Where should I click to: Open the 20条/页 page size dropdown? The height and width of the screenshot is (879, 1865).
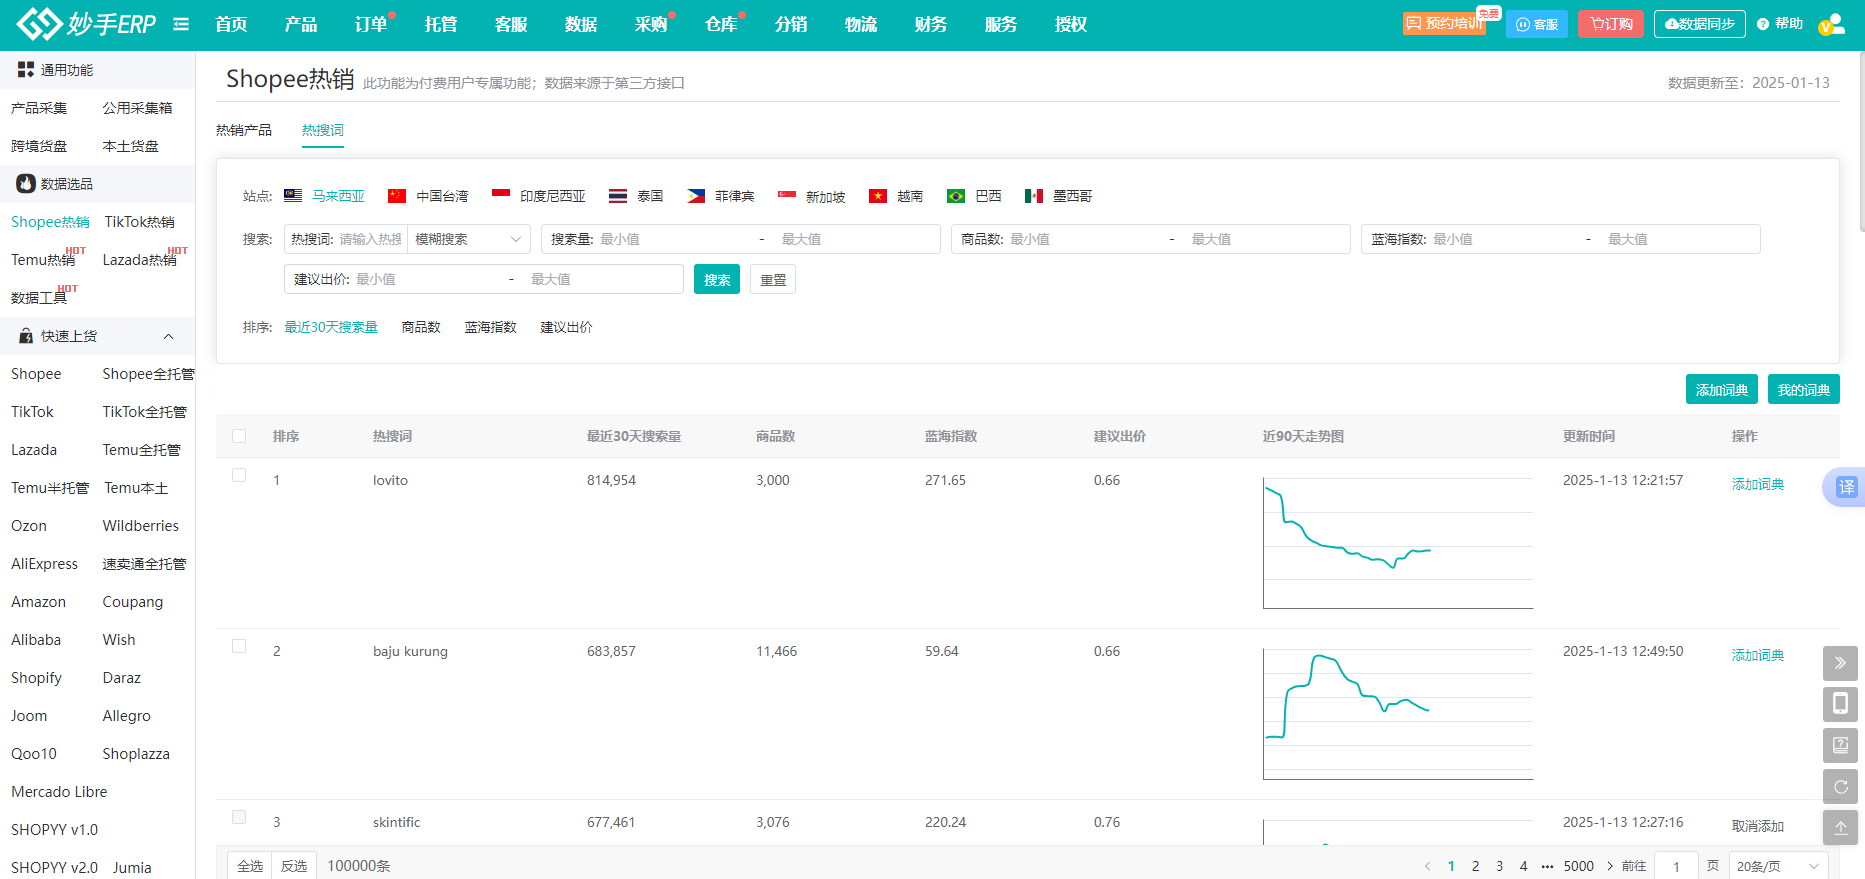(1778, 866)
